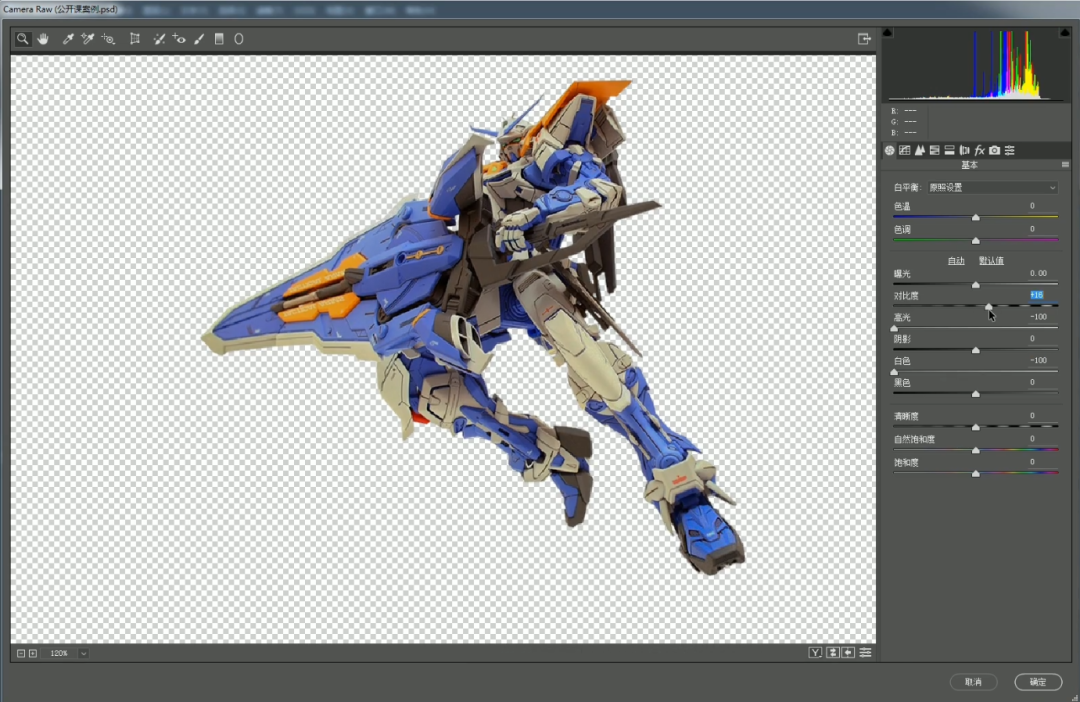Click the 对比度 contrast slider handle
Image resolution: width=1080 pixels, height=702 pixels.
[x=989, y=307]
